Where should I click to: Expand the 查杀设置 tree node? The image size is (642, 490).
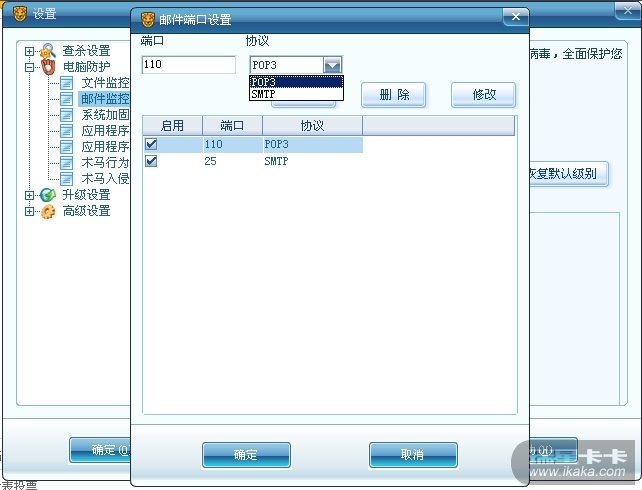[29, 51]
